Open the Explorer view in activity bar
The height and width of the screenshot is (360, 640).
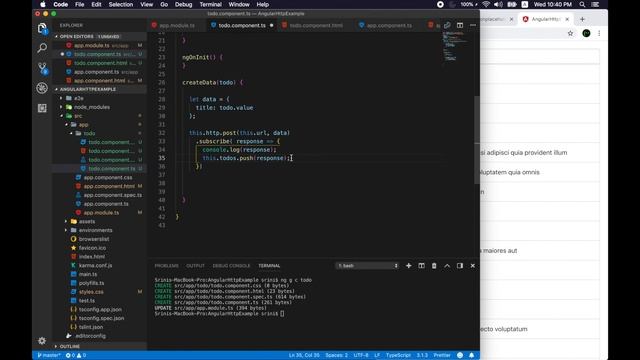pyautogui.click(x=42, y=28)
